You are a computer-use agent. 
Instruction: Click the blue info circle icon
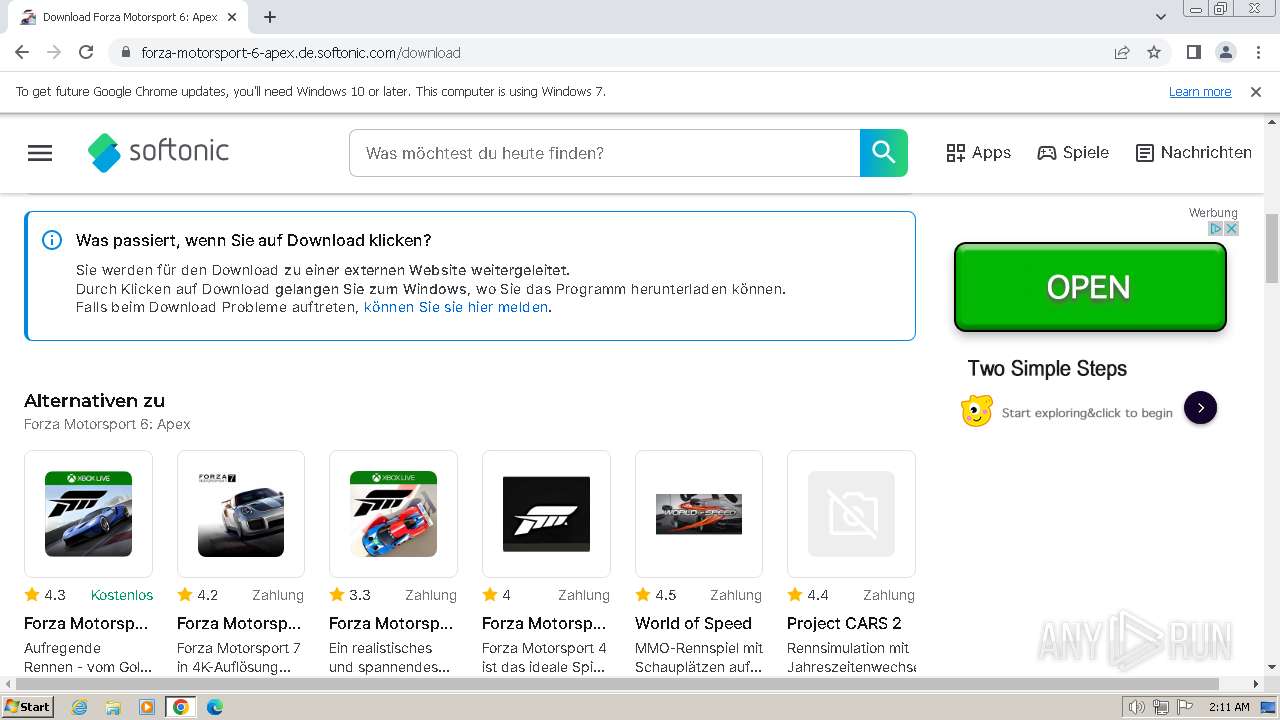[x=52, y=240]
